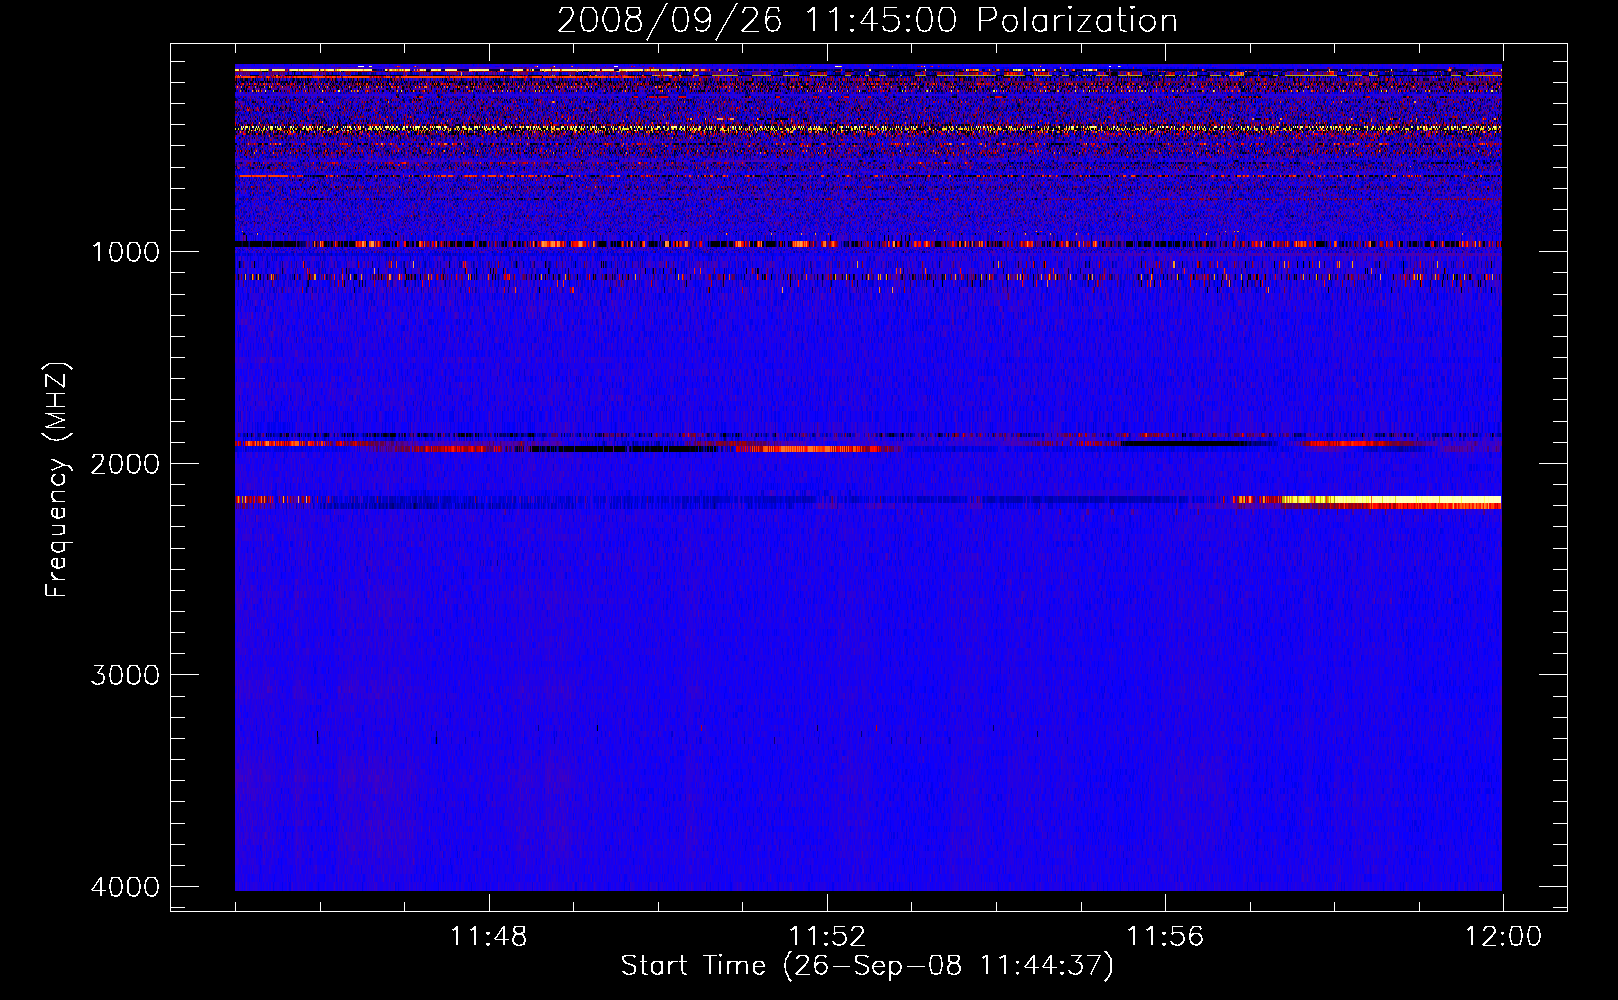Select the 2000 frequency tick label
This screenshot has height=1000, width=1618.
[125, 464]
